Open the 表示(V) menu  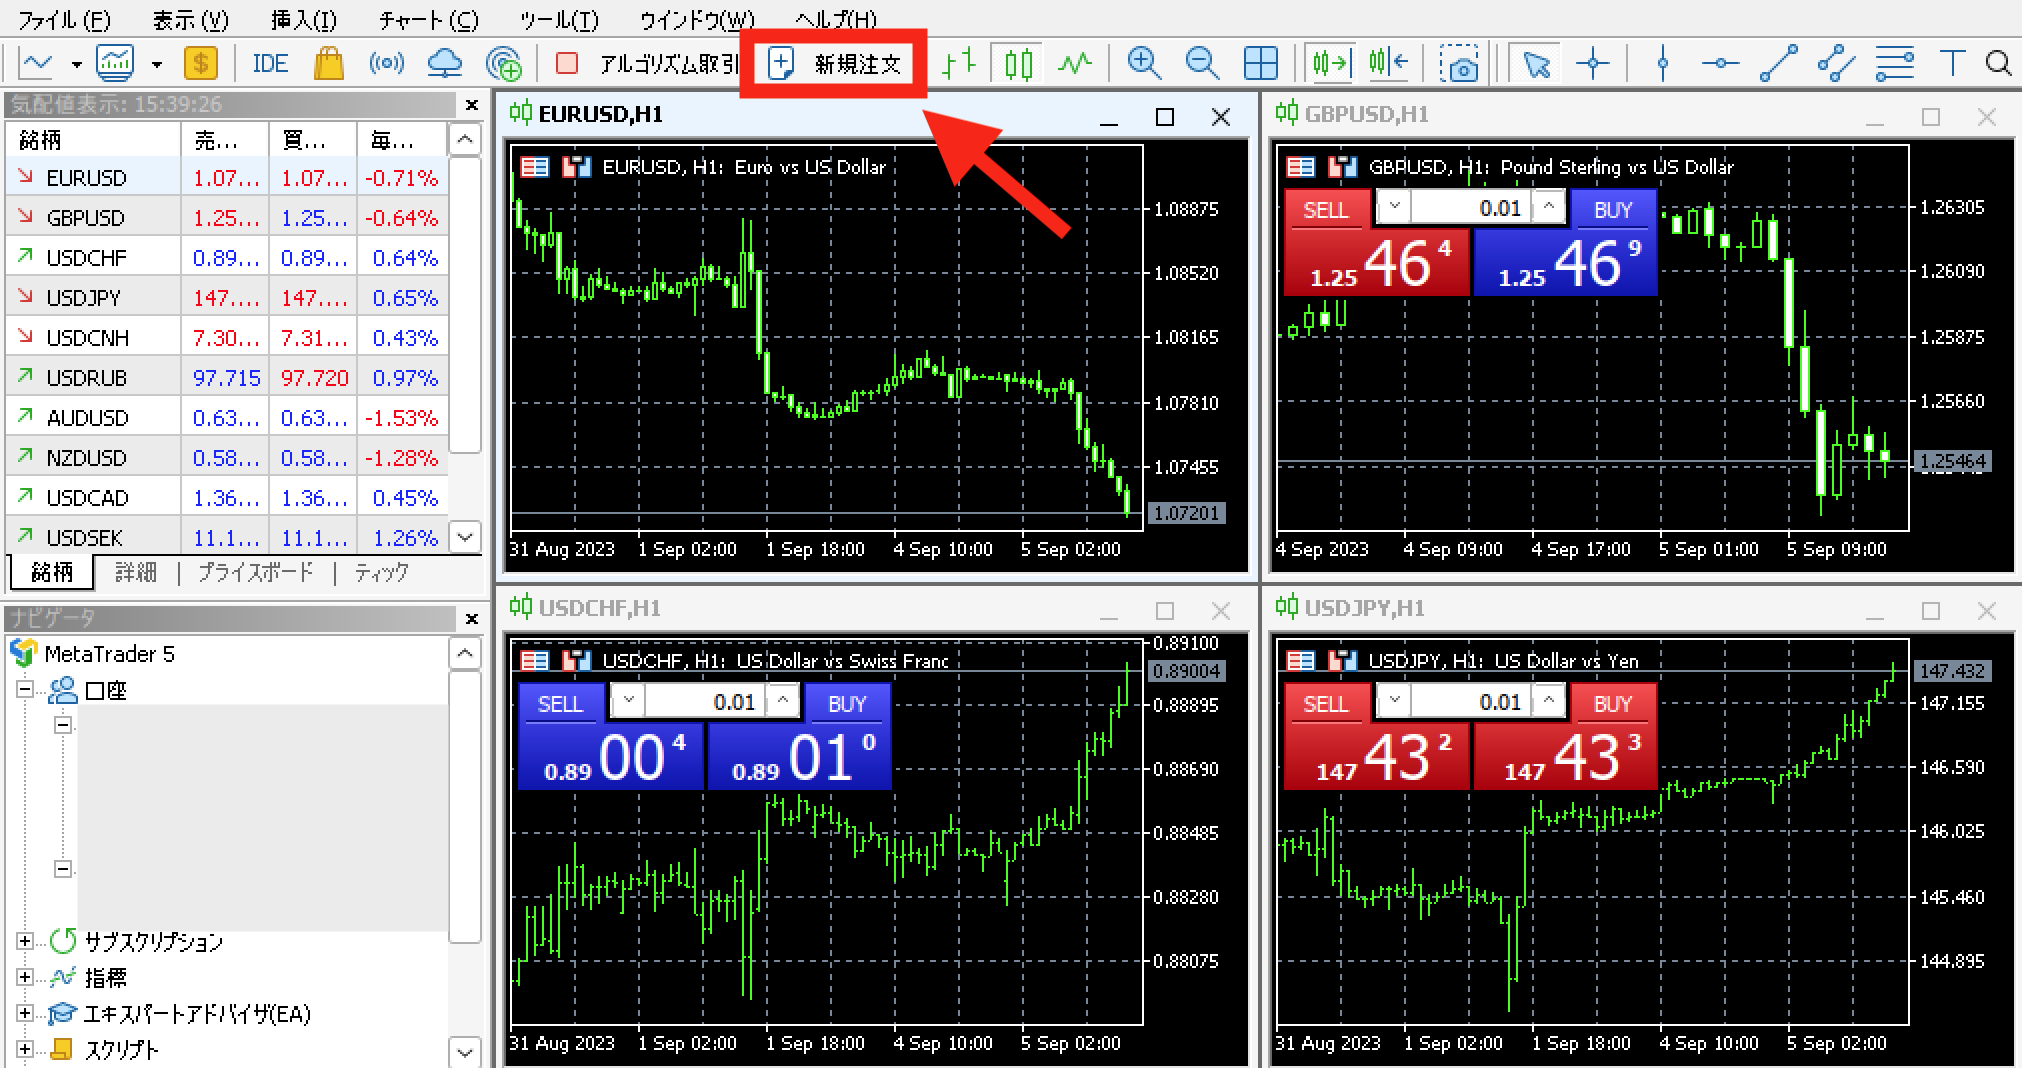coord(190,20)
